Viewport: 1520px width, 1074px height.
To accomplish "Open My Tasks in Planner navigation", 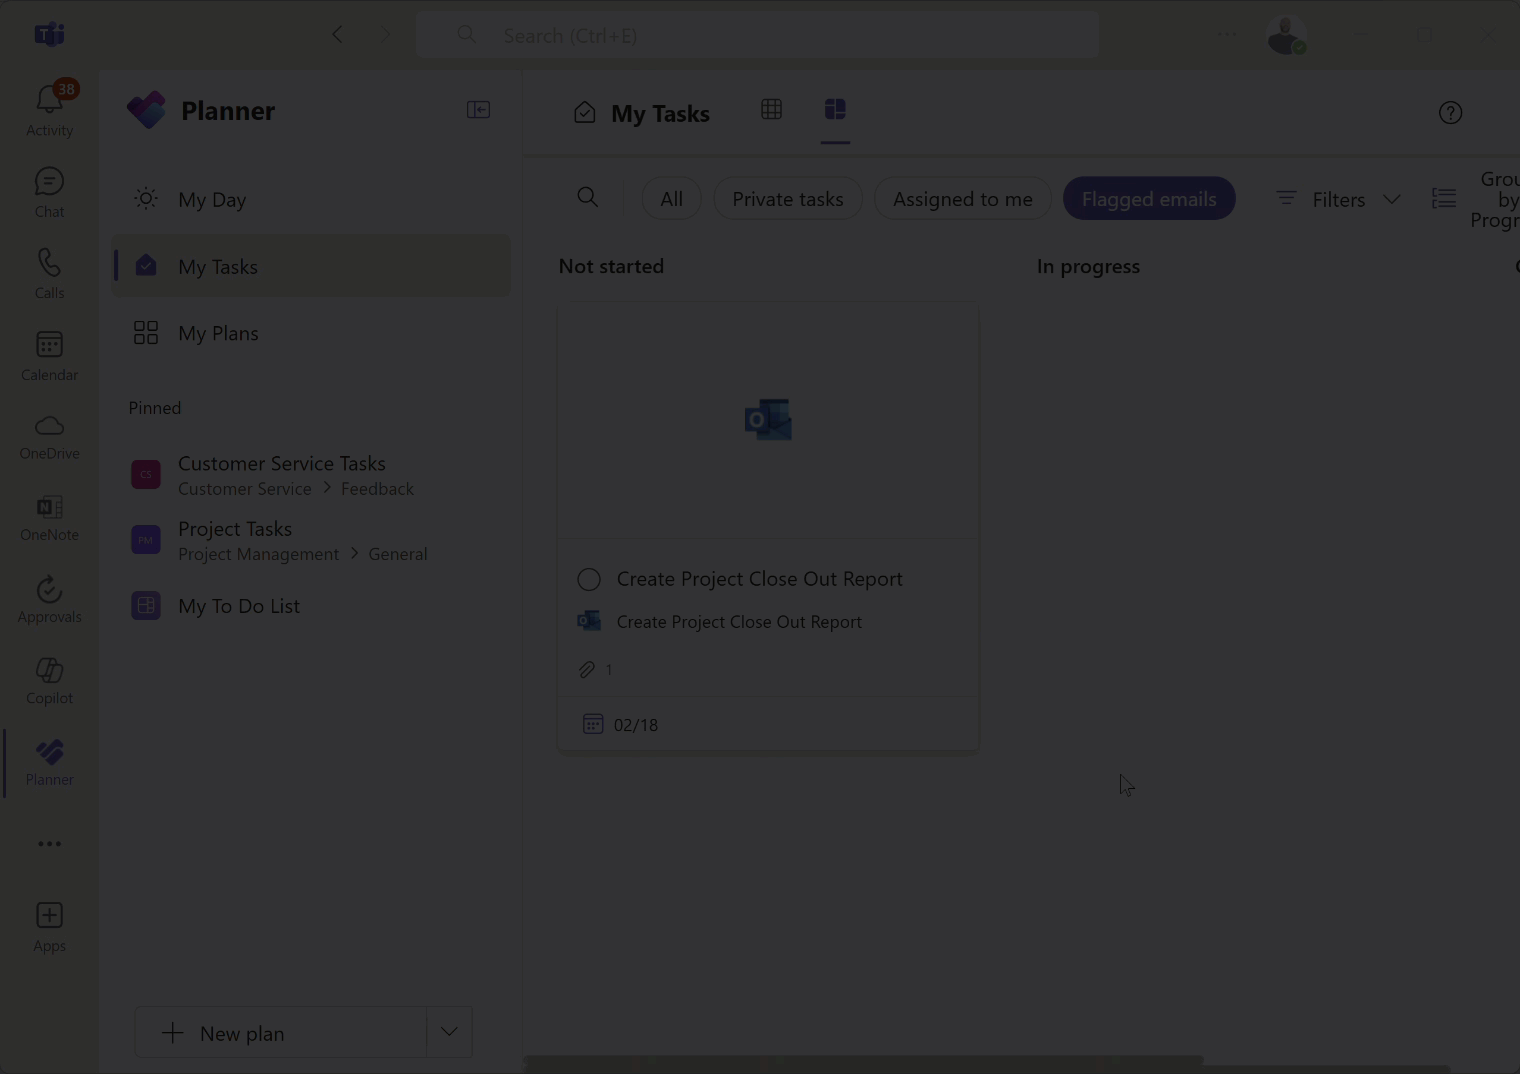I will pyautogui.click(x=311, y=266).
